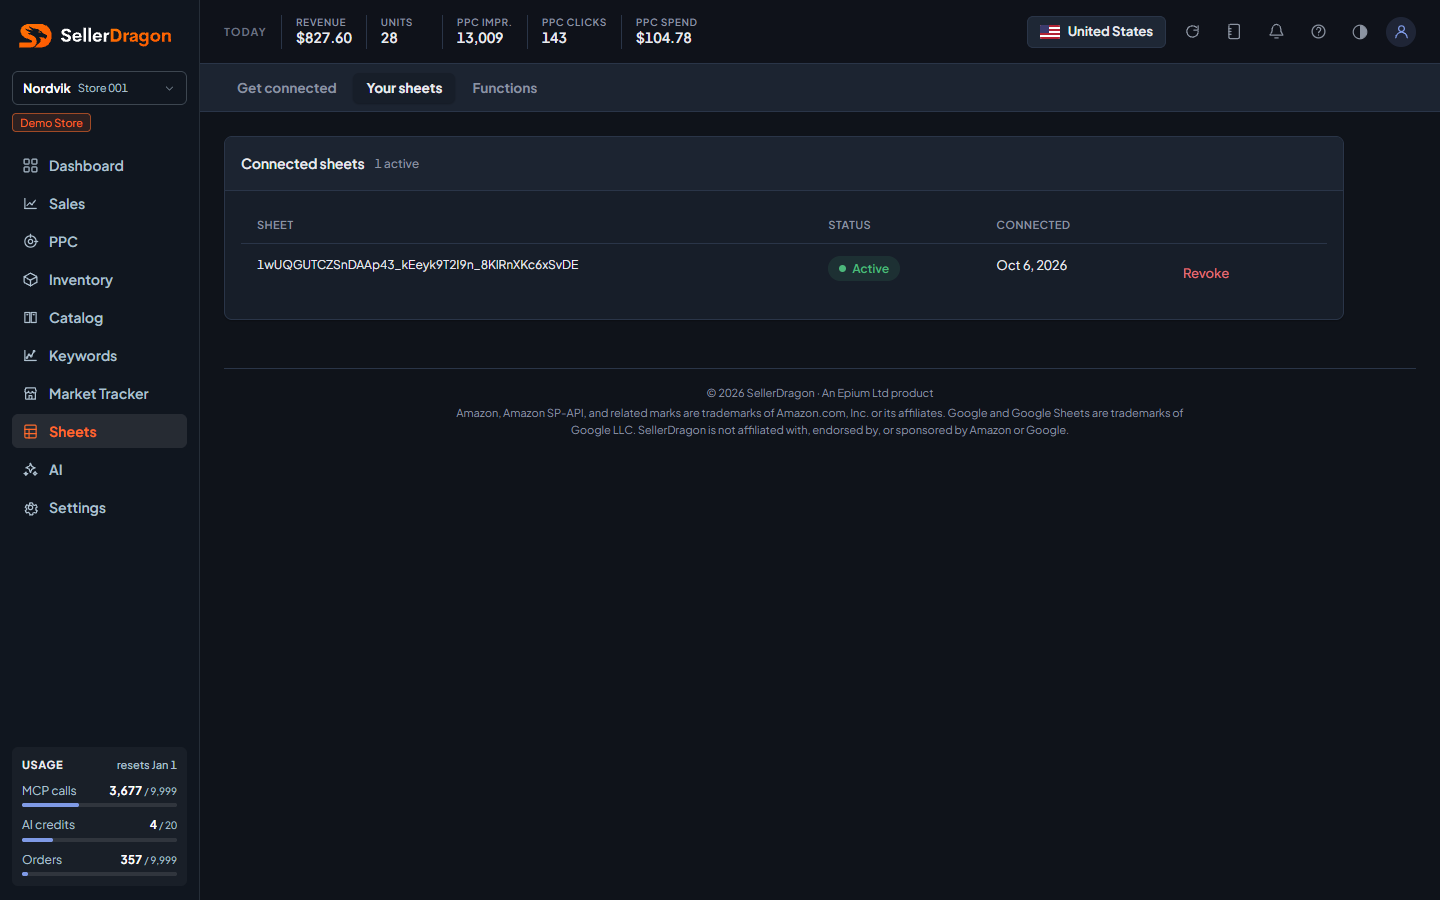Open Settings in the sidebar
The height and width of the screenshot is (900, 1440).
[x=99, y=508]
